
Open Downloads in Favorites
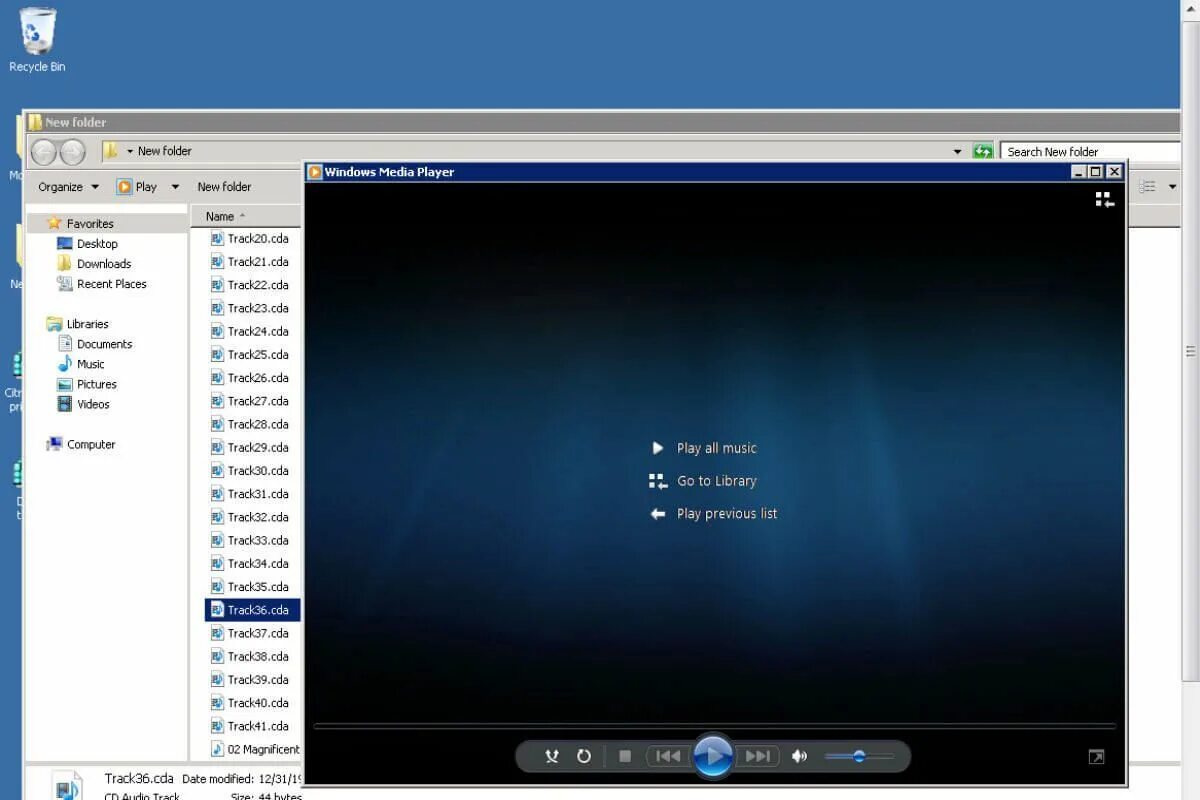[x=94, y=264]
